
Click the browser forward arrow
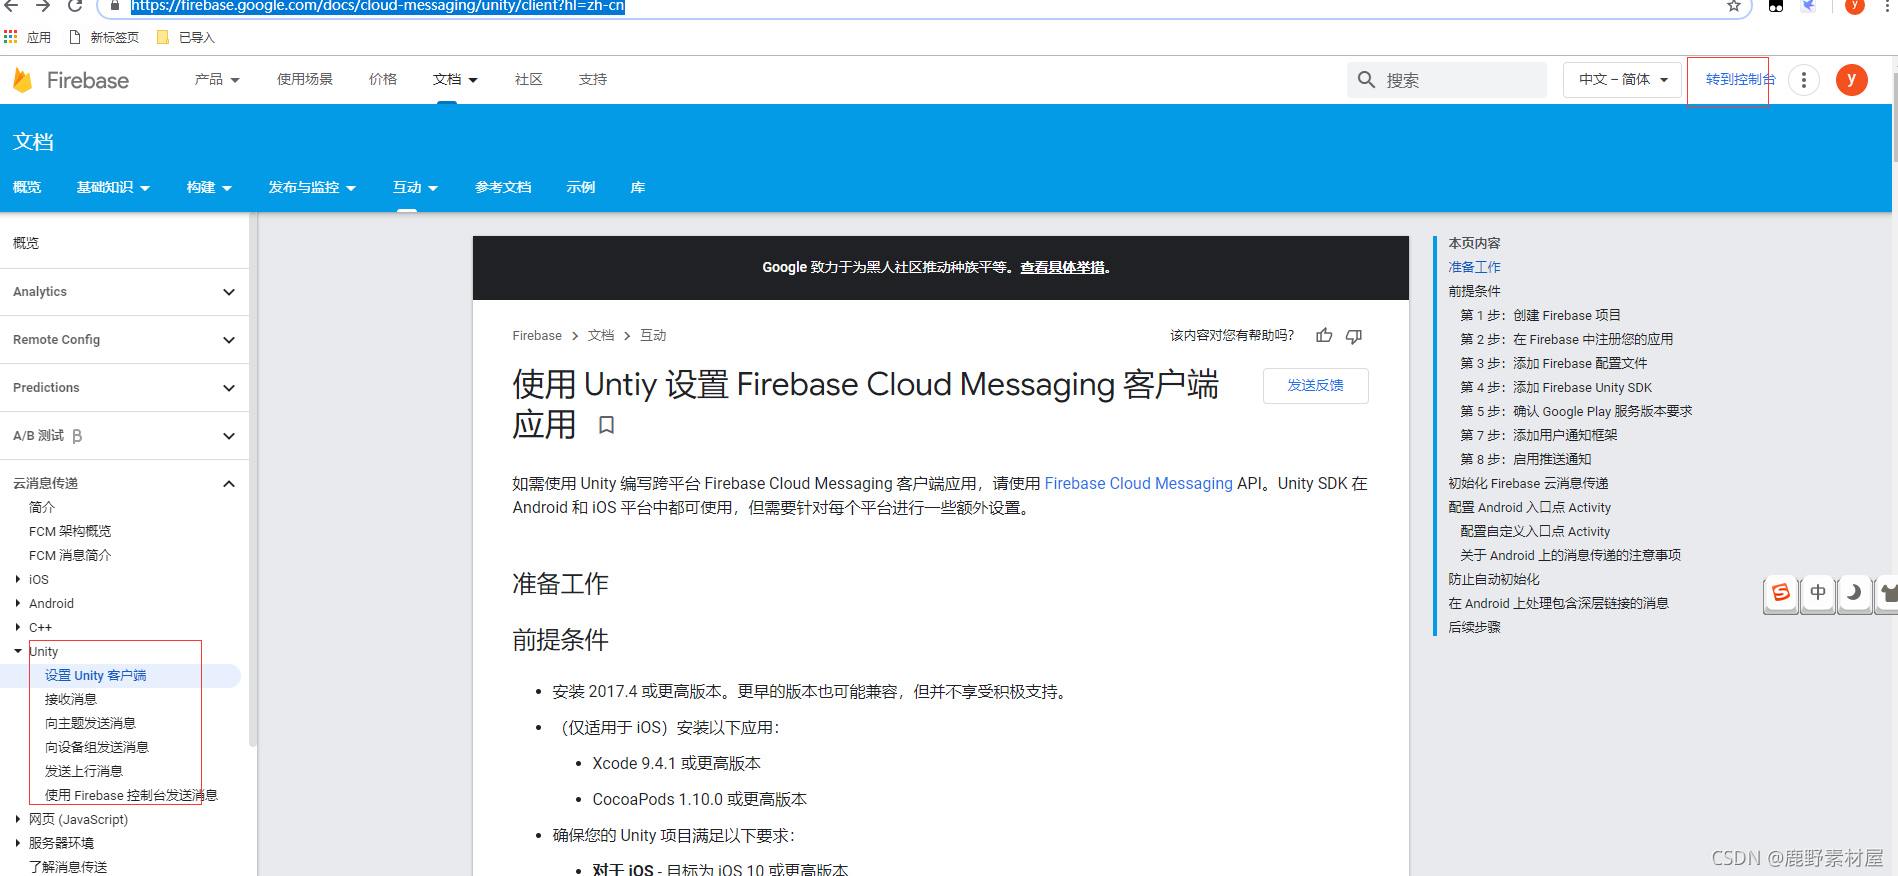(x=43, y=6)
